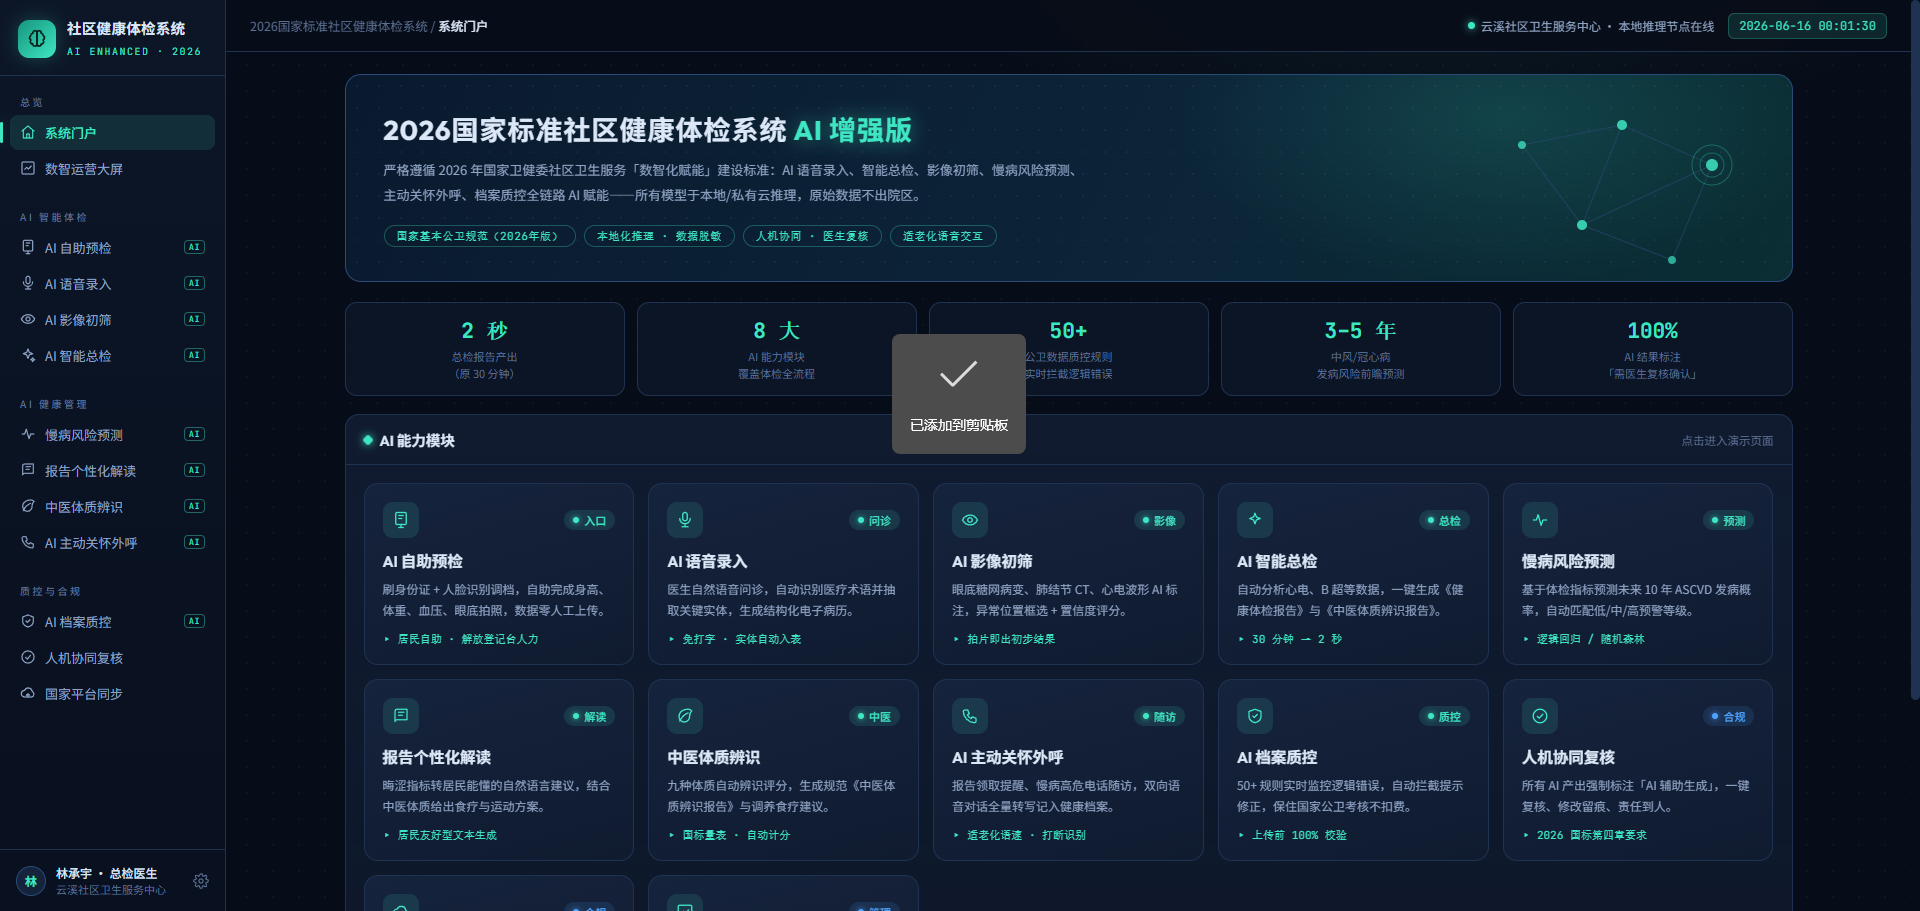Click the 报告个性化解读 card message icon
This screenshot has width=1920, height=911.
click(x=401, y=716)
